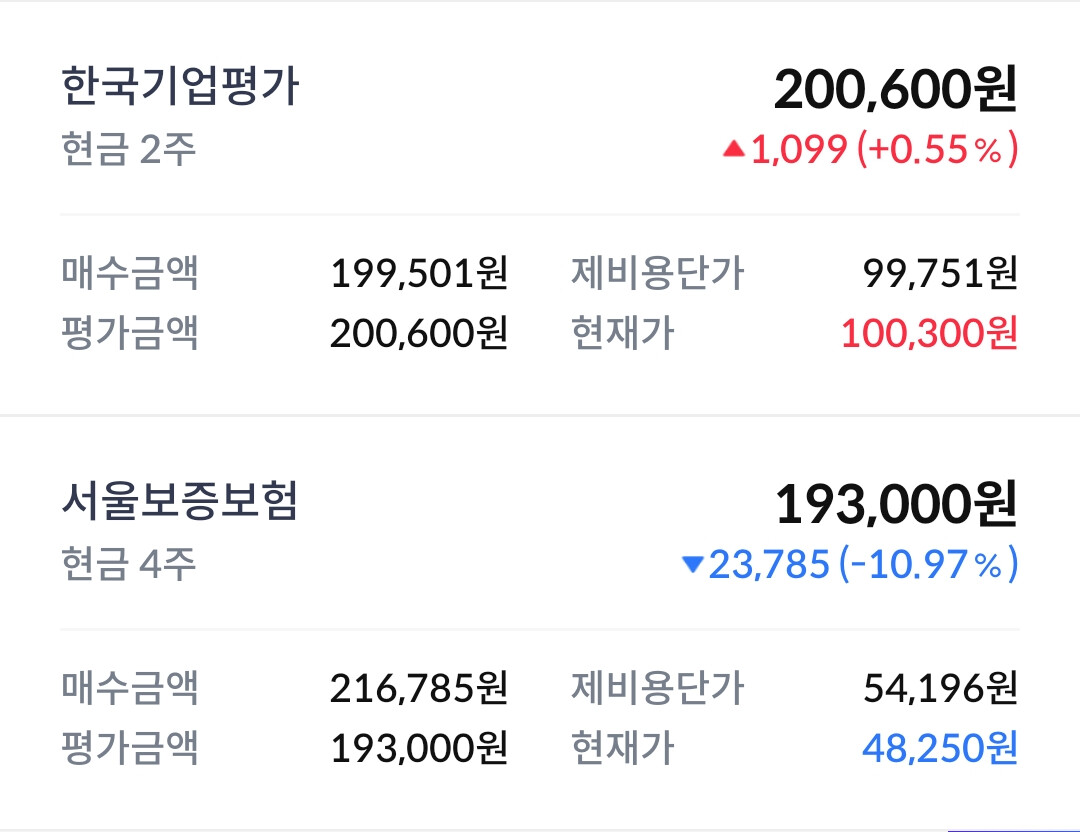Click the blue down-triangle loss icon

coord(692,565)
